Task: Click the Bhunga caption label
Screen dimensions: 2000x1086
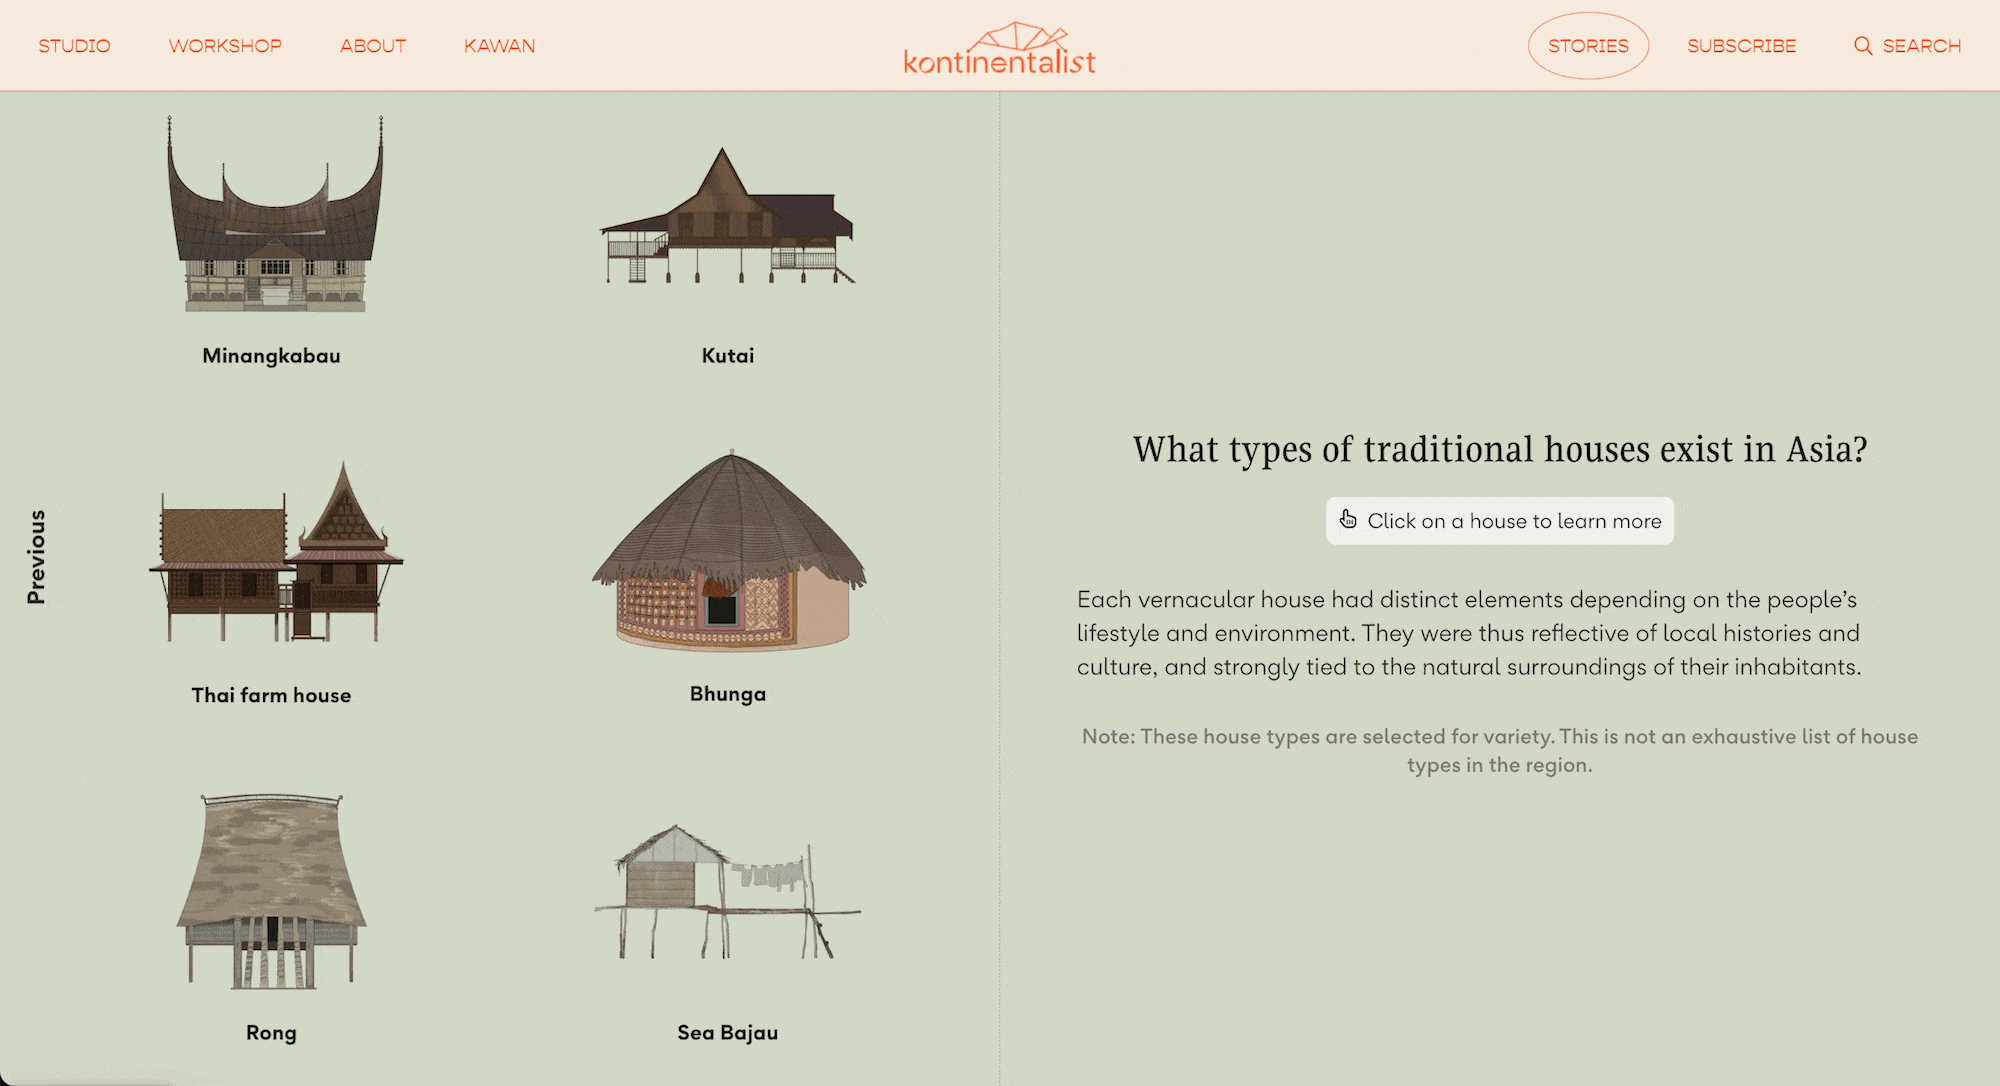Action: [727, 693]
